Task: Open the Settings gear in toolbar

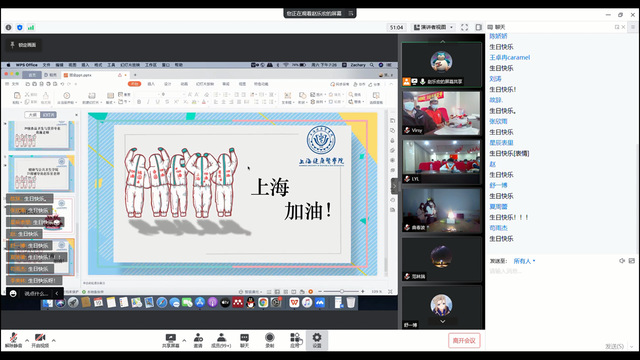Action: coord(317,340)
